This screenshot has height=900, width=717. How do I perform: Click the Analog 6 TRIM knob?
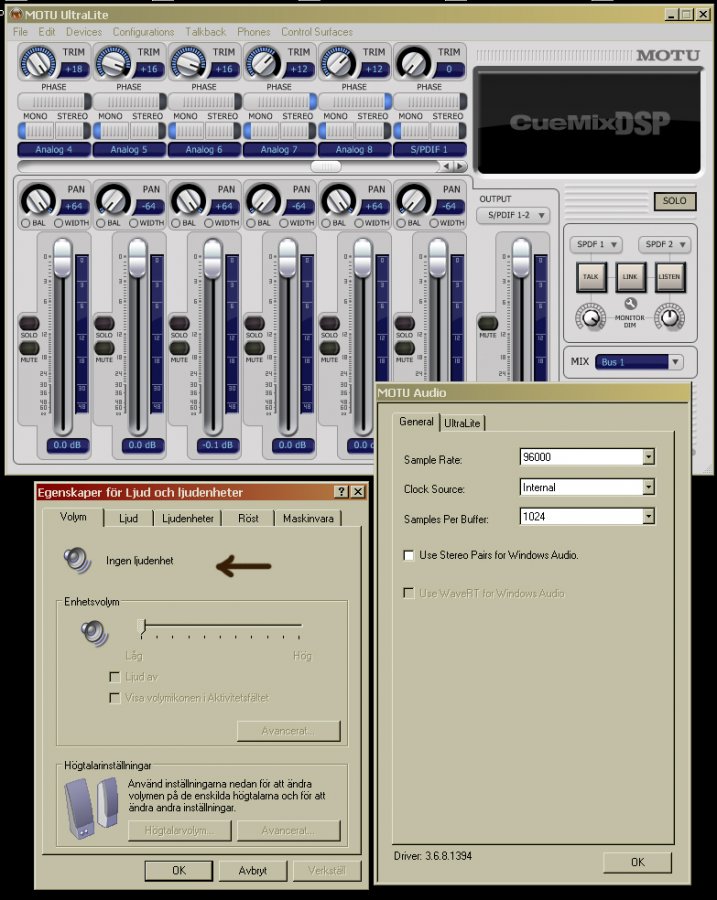click(188, 62)
